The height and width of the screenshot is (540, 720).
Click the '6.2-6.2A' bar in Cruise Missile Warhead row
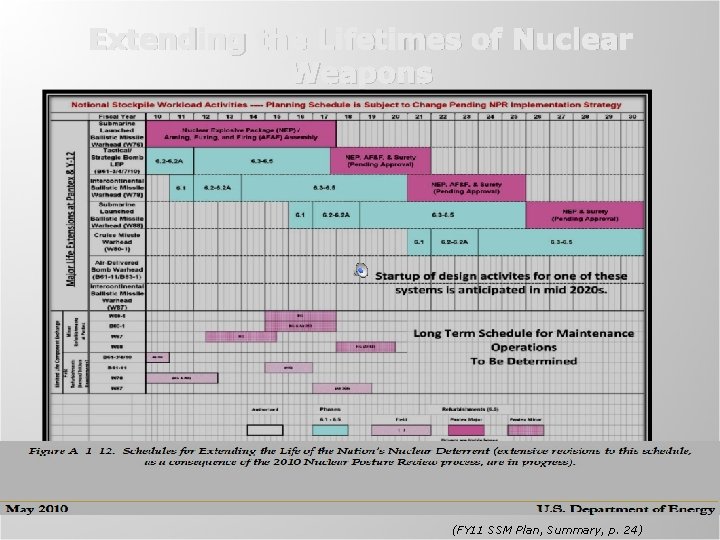point(455,242)
